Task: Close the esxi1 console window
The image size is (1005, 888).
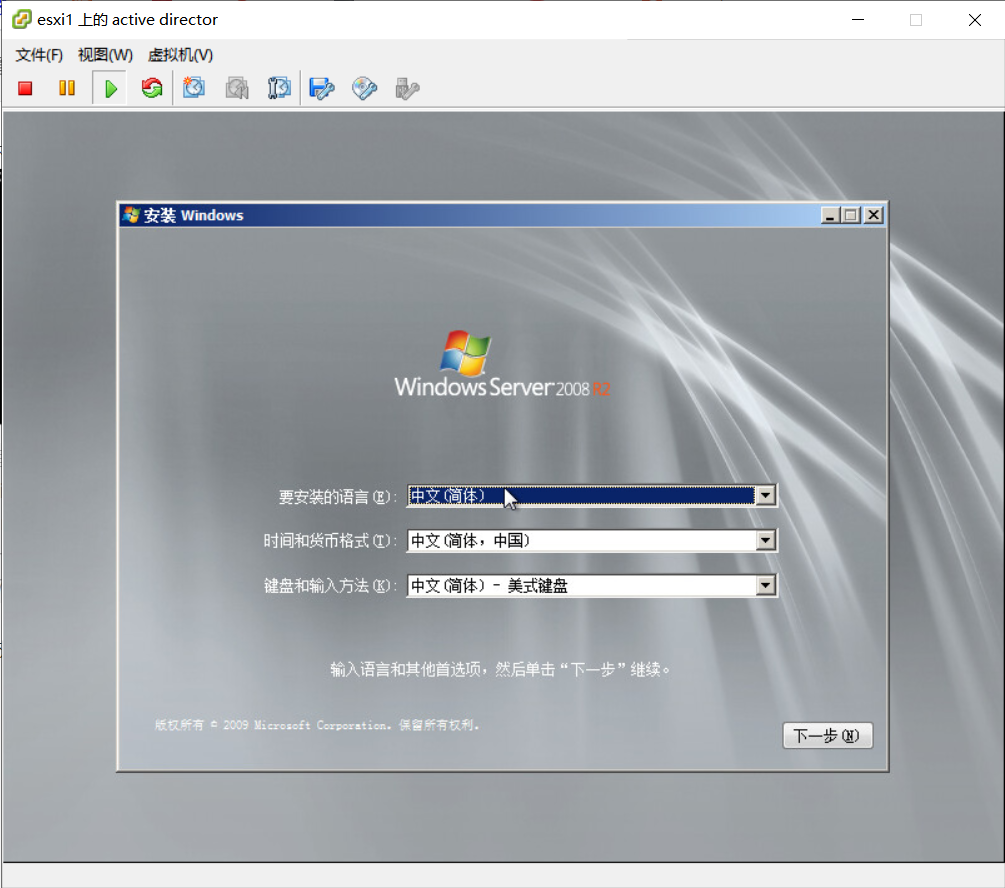Action: (975, 20)
